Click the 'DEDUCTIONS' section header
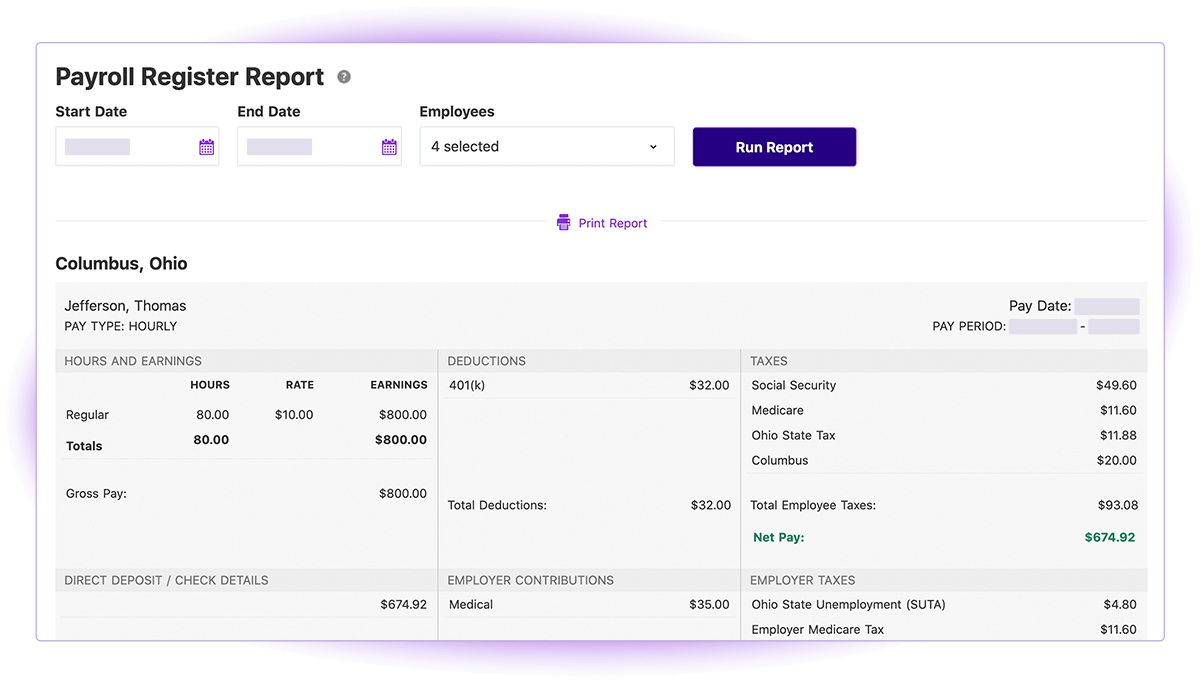The image size is (1200, 683). [487, 361]
